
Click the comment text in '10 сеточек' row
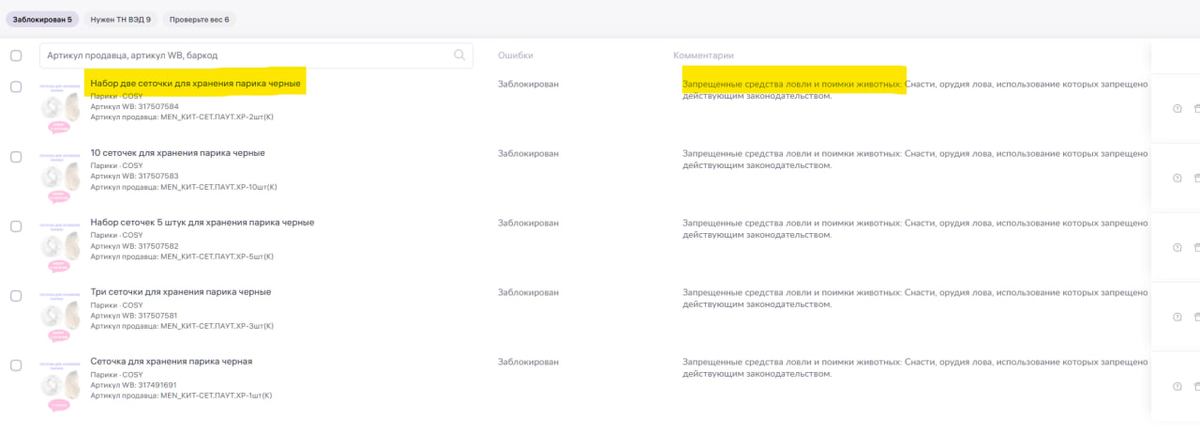(914, 160)
